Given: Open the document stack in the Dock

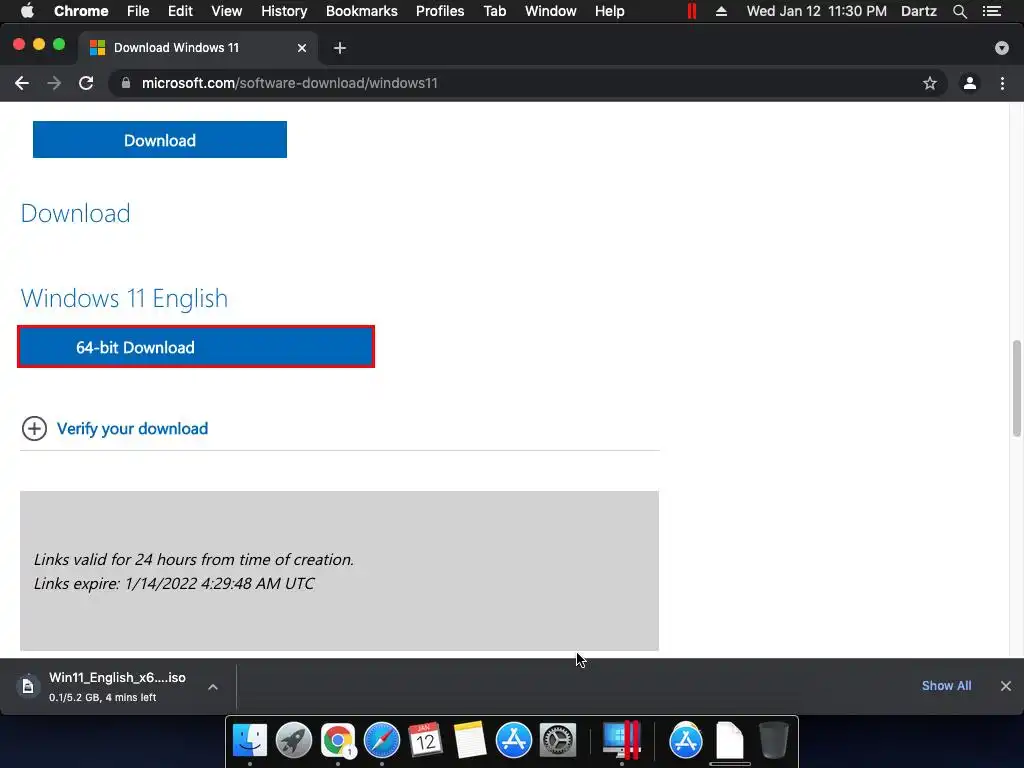Looking at the screenshot, I should (x=729, y=740).
